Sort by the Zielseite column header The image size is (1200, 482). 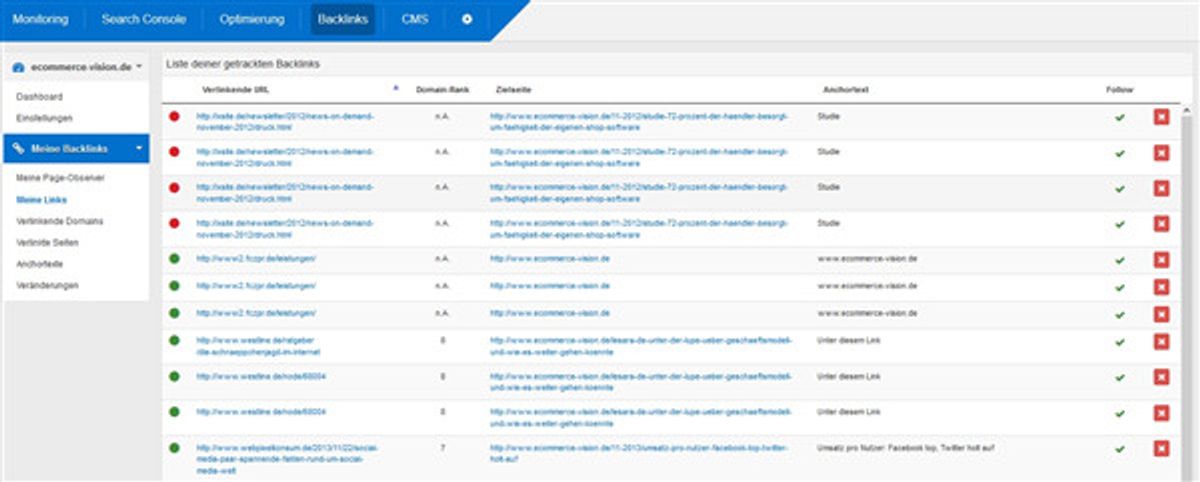(512, 89)
